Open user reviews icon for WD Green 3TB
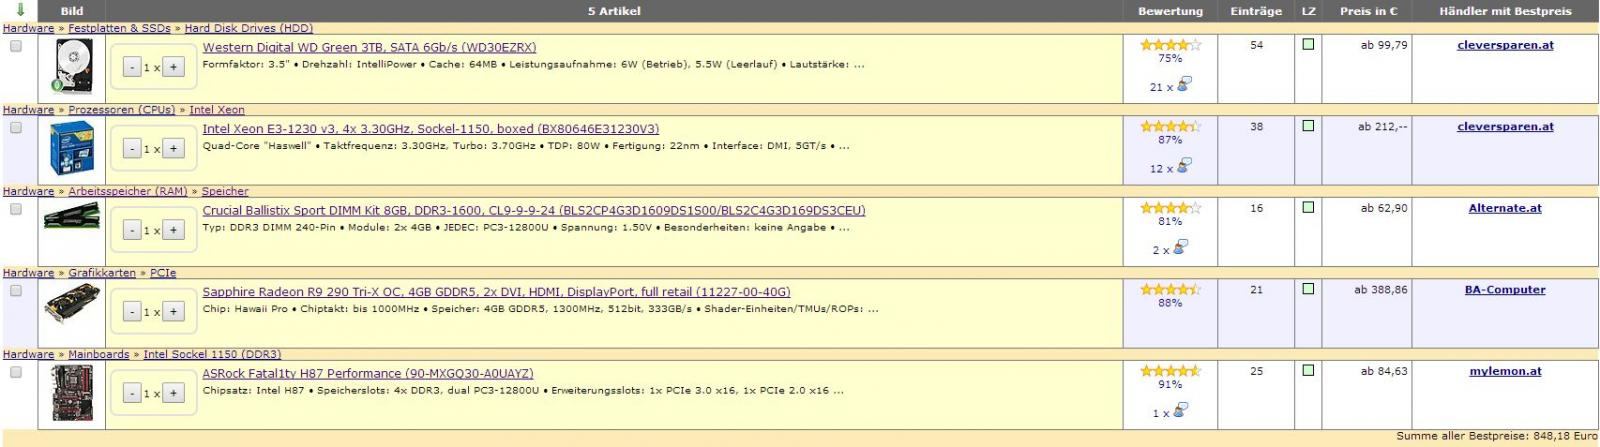This screenshot has width=1600, height=447. pyautogui.click(x=1184, y=85)
